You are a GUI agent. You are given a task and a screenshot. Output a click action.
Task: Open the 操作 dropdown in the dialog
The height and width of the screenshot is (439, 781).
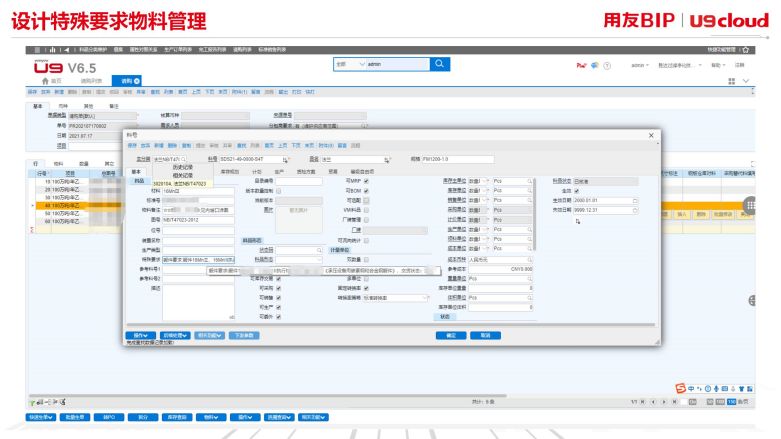[140, 335]
